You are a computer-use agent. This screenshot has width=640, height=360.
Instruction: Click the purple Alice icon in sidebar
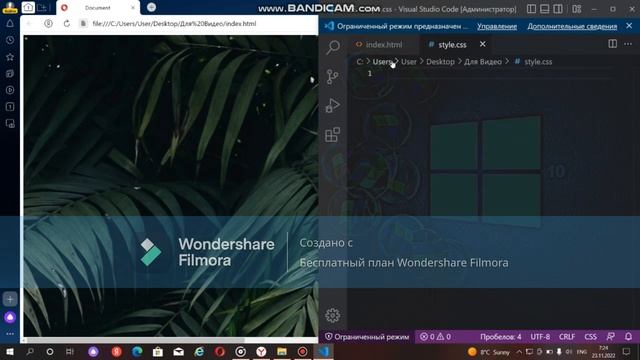tap(10, 317)
